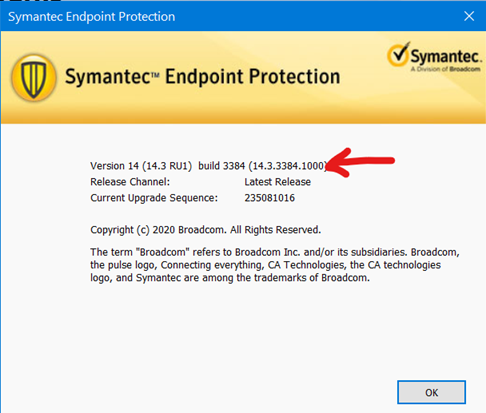The image size is (486, 413).
Task: Click the 'Current Upgrade Sequence:' label
Action: (154, 198)
